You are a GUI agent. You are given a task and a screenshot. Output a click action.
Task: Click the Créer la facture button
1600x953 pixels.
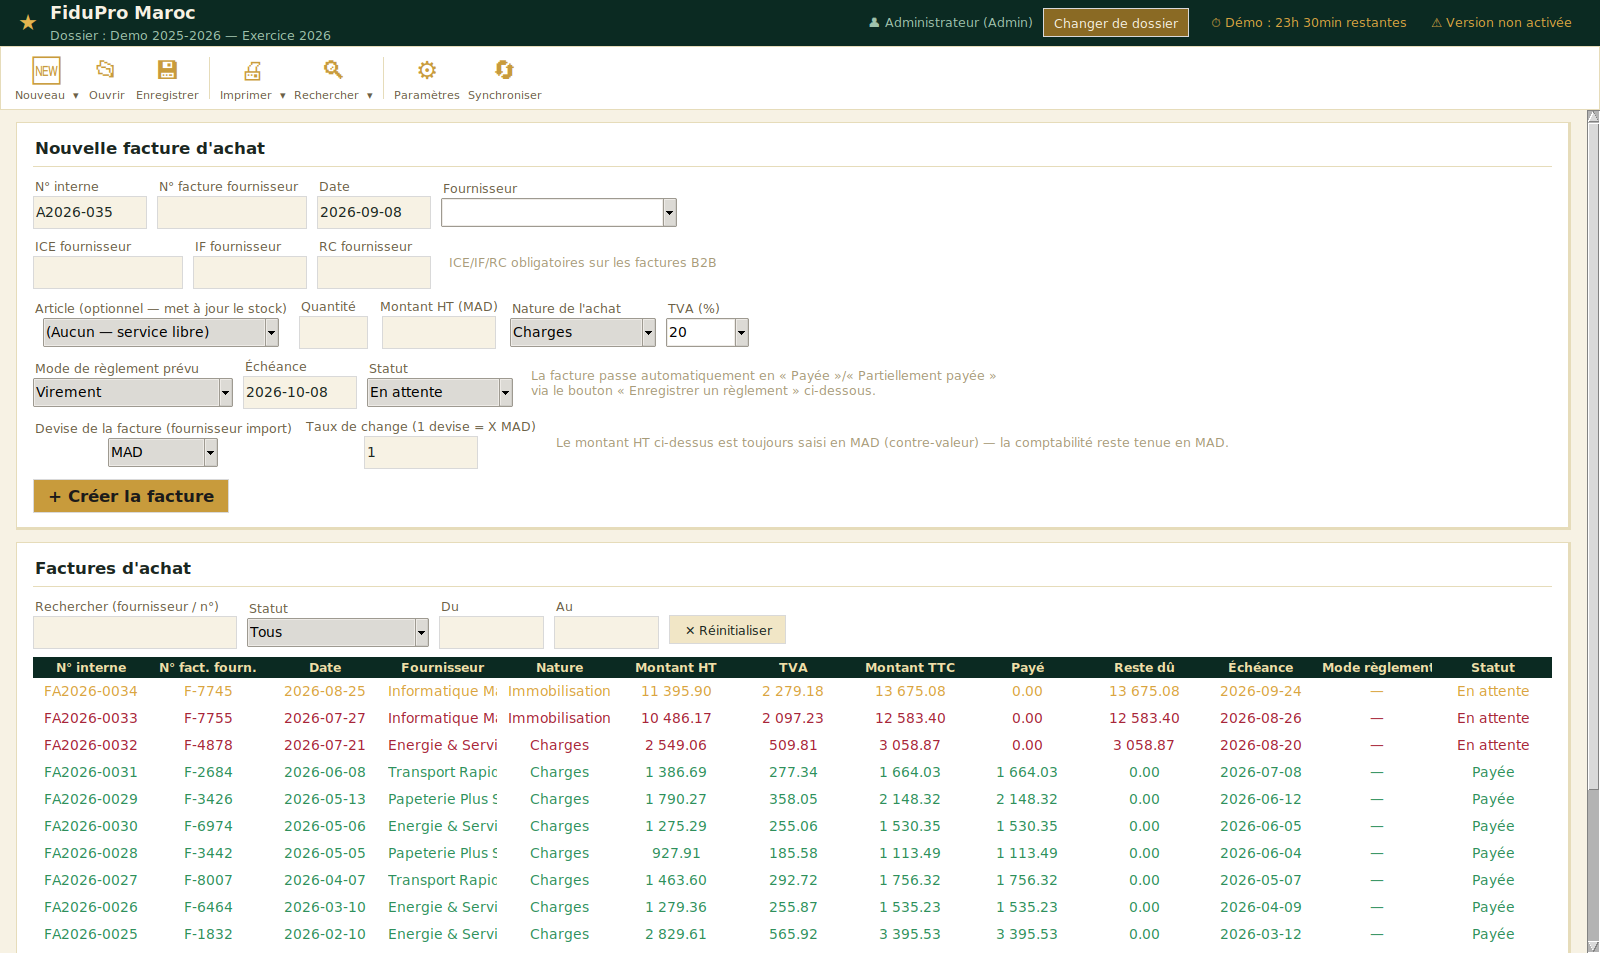click(x=131, y=496)
